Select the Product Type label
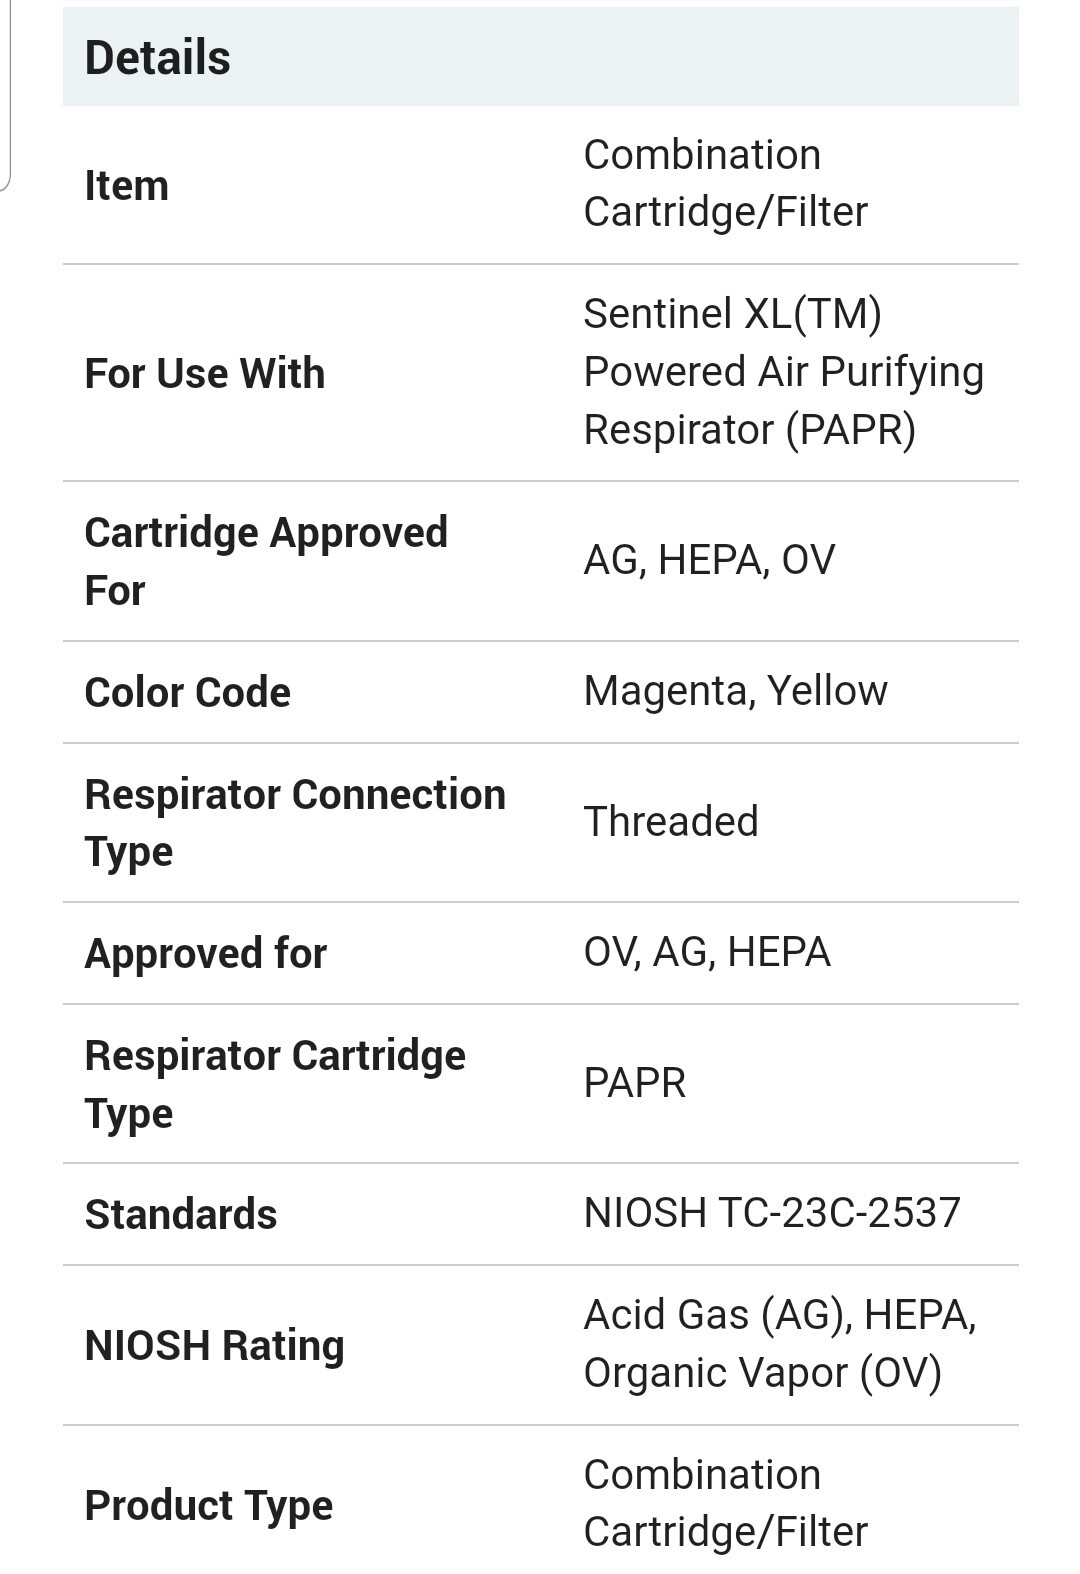Image resolution: width=1080 pixels, height=1574 pixels. point(209,1505)
